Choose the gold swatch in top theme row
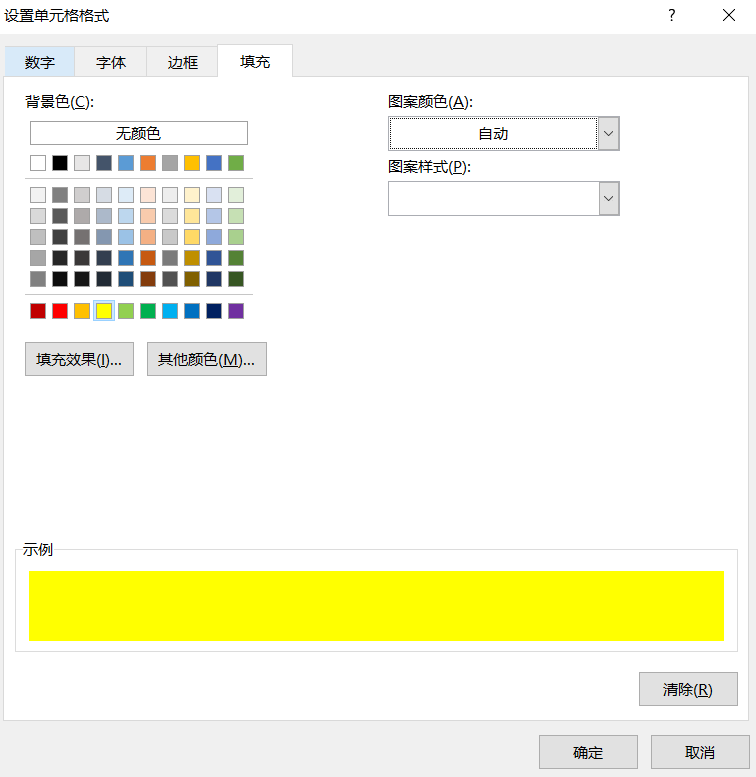 (x=192, y=163)
